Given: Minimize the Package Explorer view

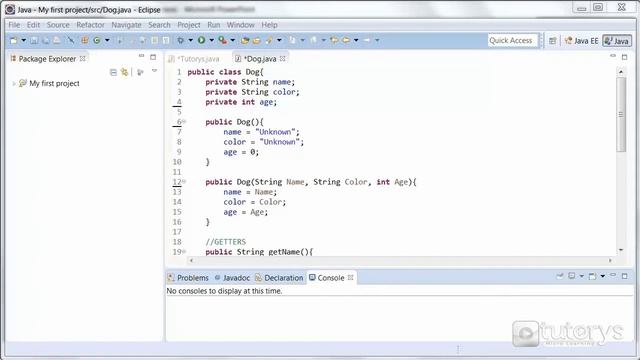Looking at the screenshot, I should click(x=141, y=56).
